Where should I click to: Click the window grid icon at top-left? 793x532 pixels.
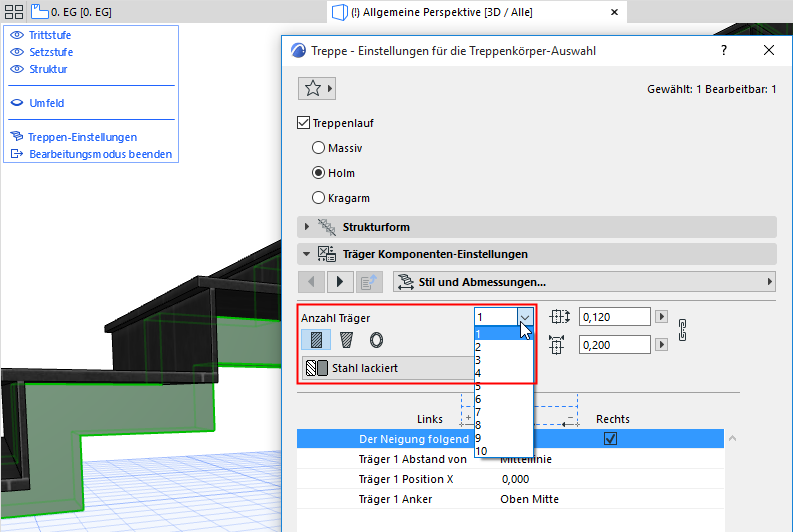pyautogui.click(x=13, y=12)
